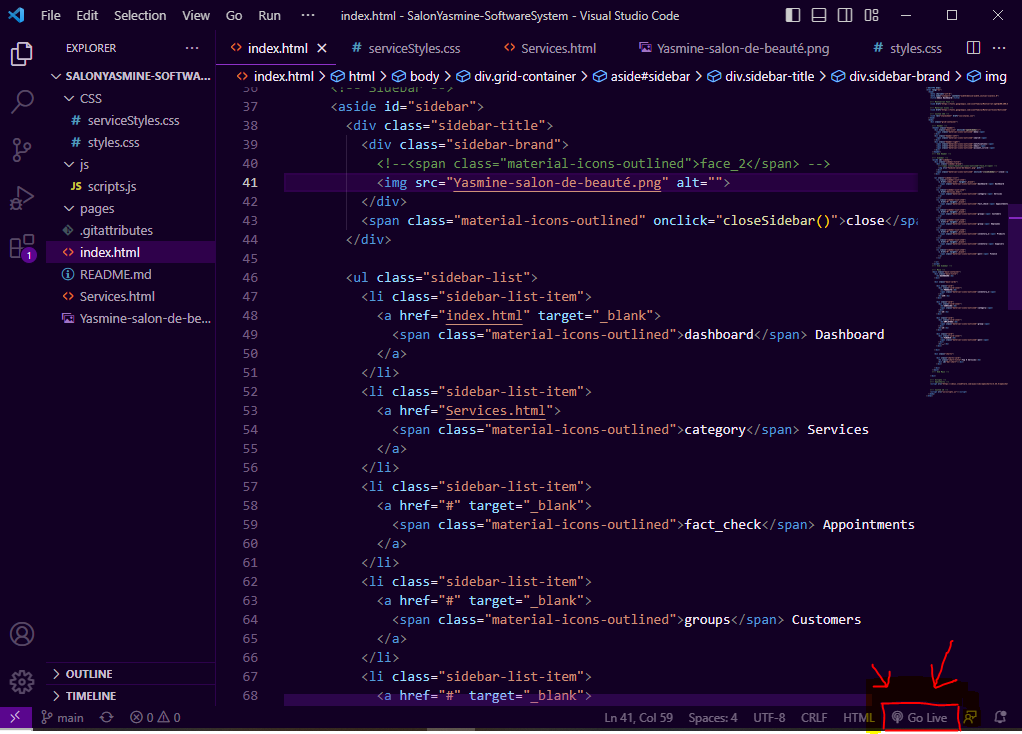Open README.md in the explorer
1022x734 pixels.
click(130, 274)
